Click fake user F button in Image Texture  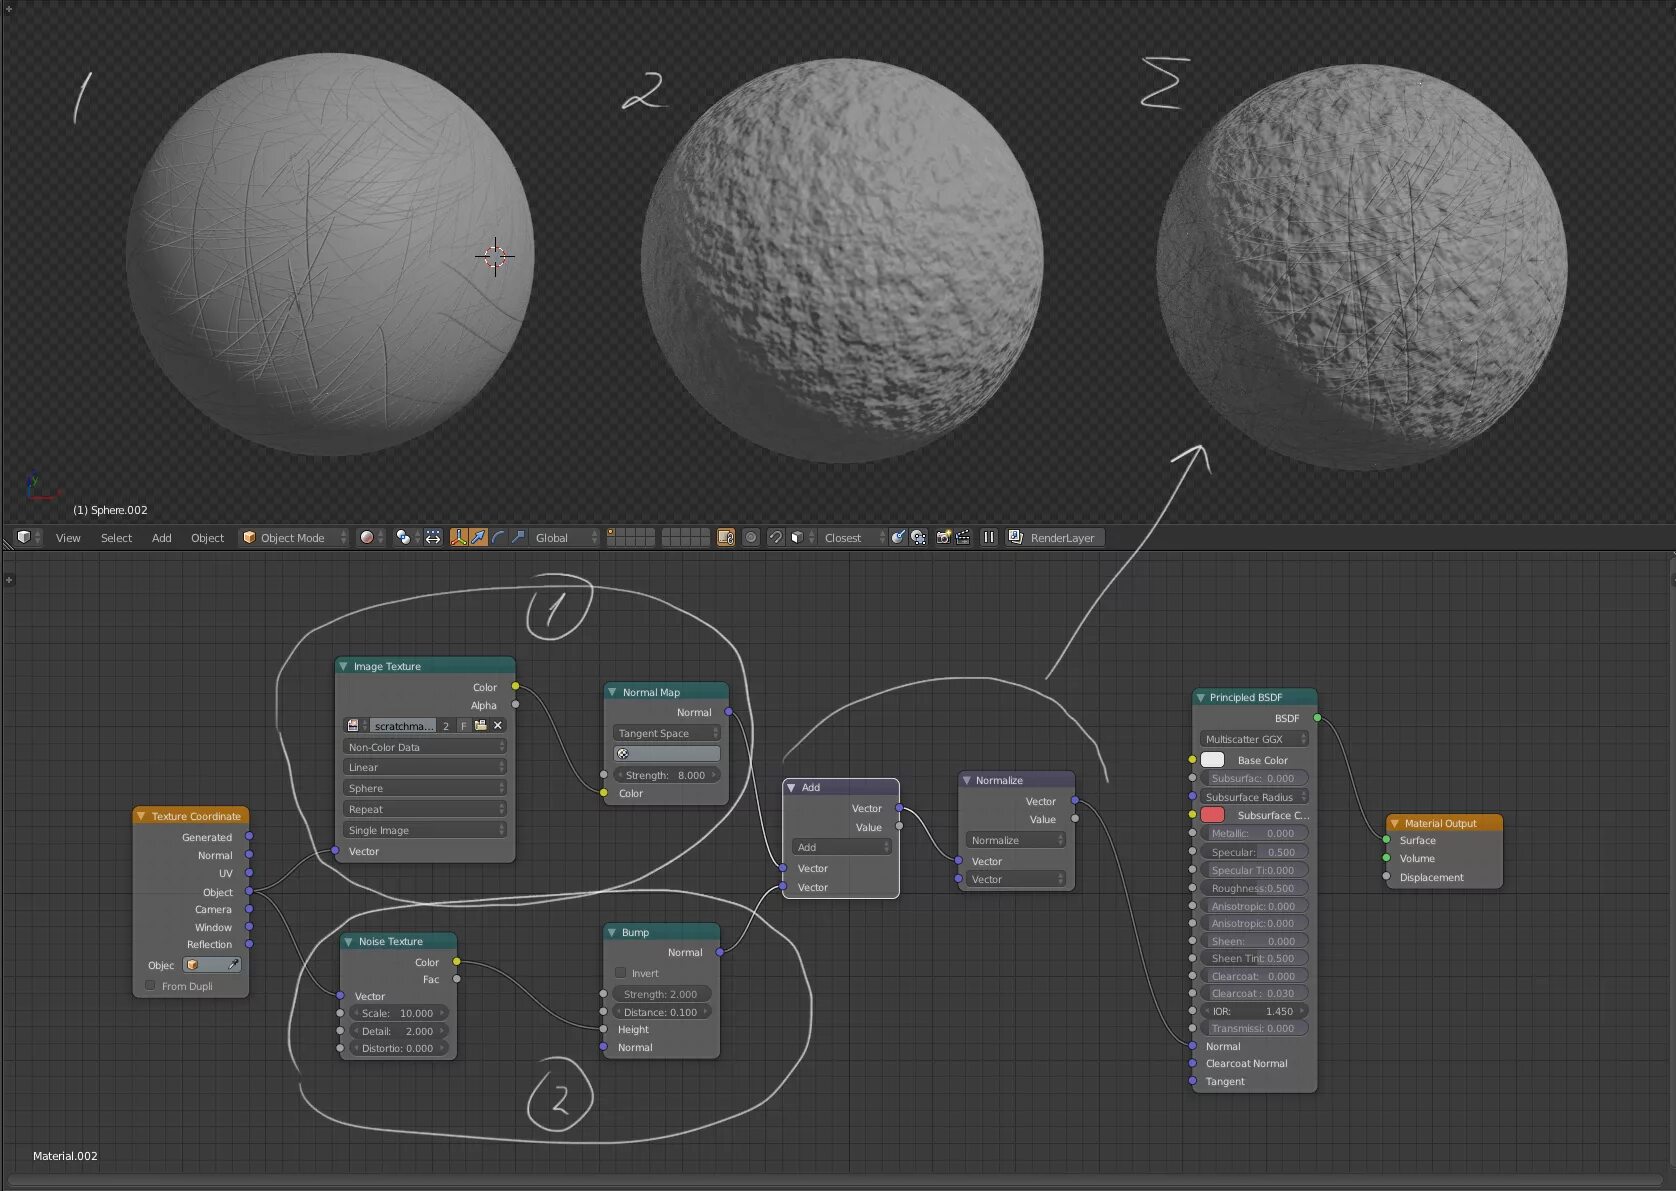pyautogui.click(x=463, y=725)
